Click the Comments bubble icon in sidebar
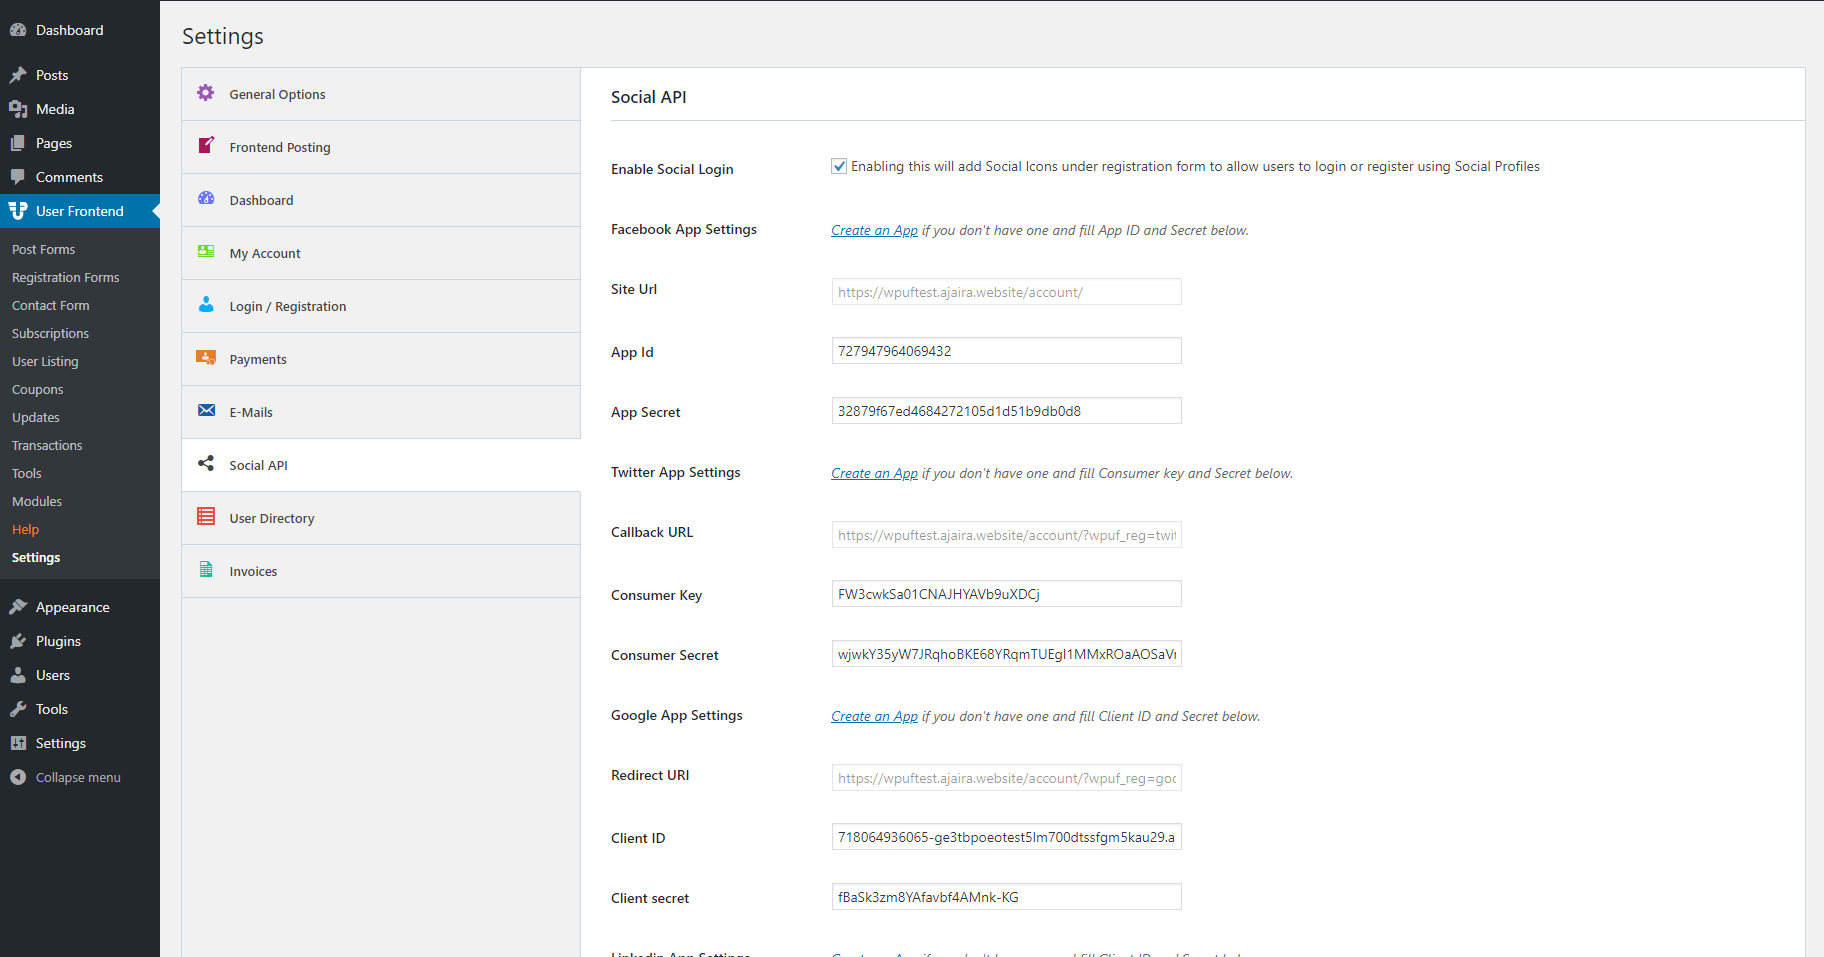 click(18, 177)
